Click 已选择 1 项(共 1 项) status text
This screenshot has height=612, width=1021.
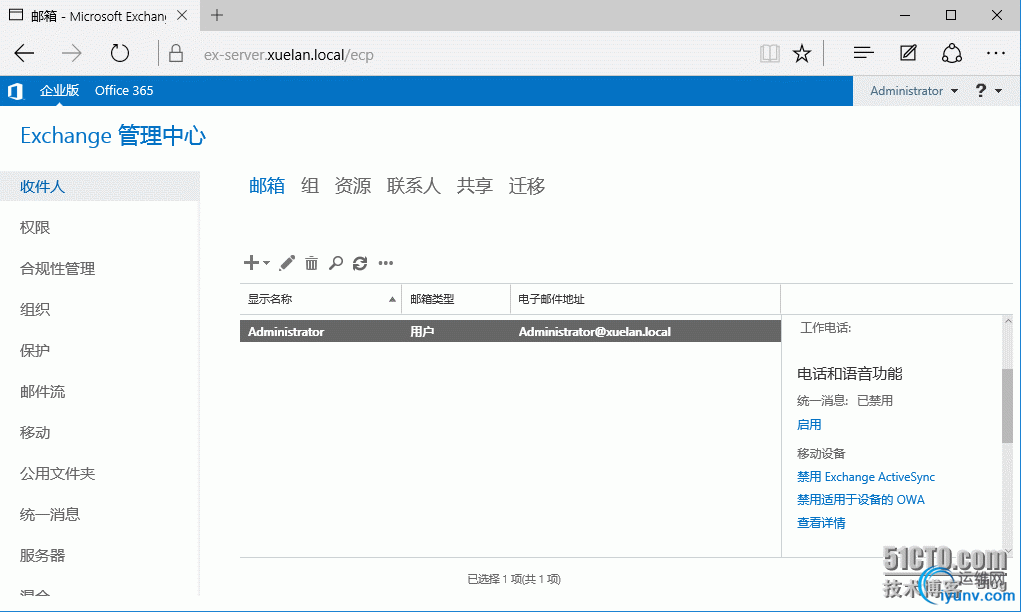pyautogui.click(x=514, y=579)
